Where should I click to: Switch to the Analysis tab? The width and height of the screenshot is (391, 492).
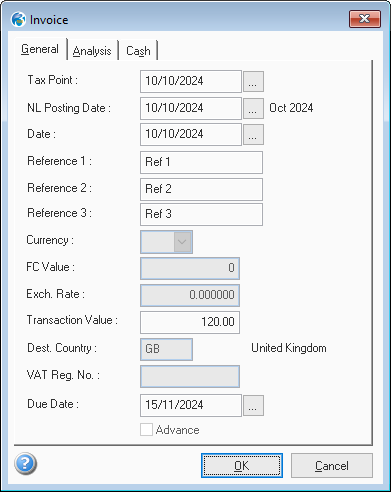(92, 51)
